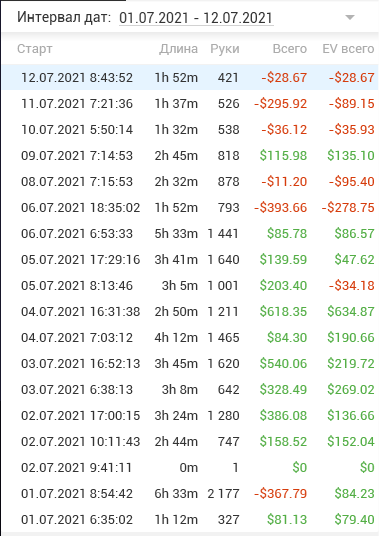Screen dimensions: 379x536
Task: Sort by the Старт column header
Action: 35,49
